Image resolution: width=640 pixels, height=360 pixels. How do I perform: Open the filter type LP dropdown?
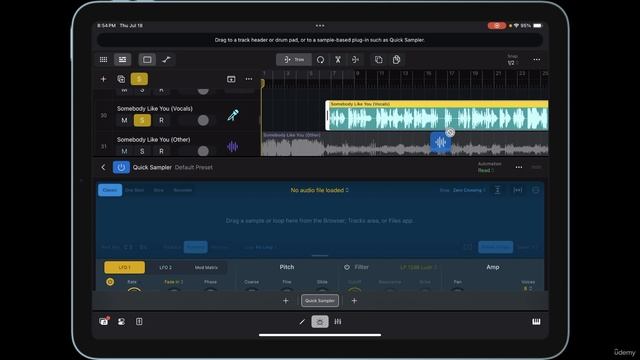tap(419, 267)
